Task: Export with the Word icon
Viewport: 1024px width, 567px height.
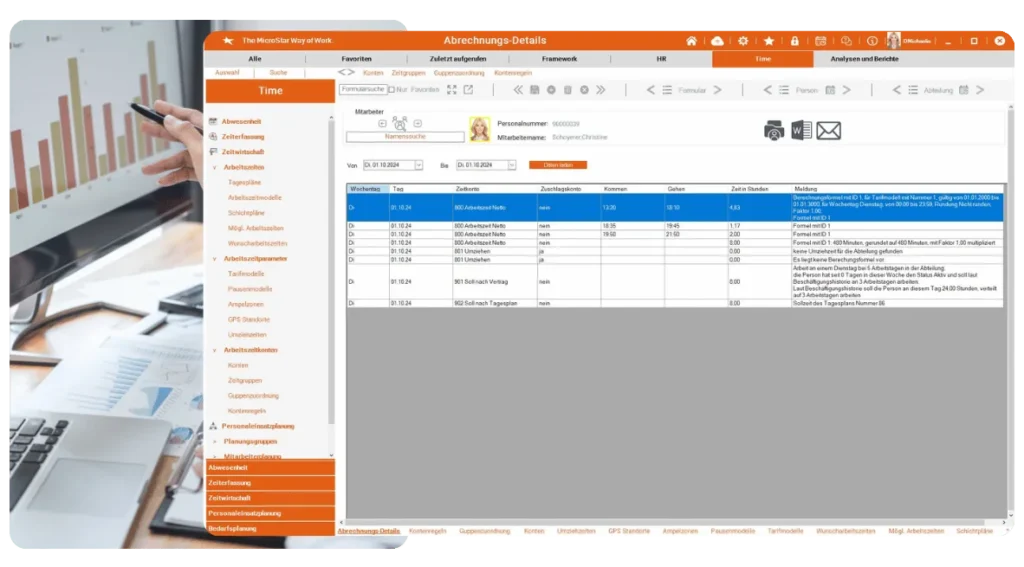Action: tap(801, 131)
